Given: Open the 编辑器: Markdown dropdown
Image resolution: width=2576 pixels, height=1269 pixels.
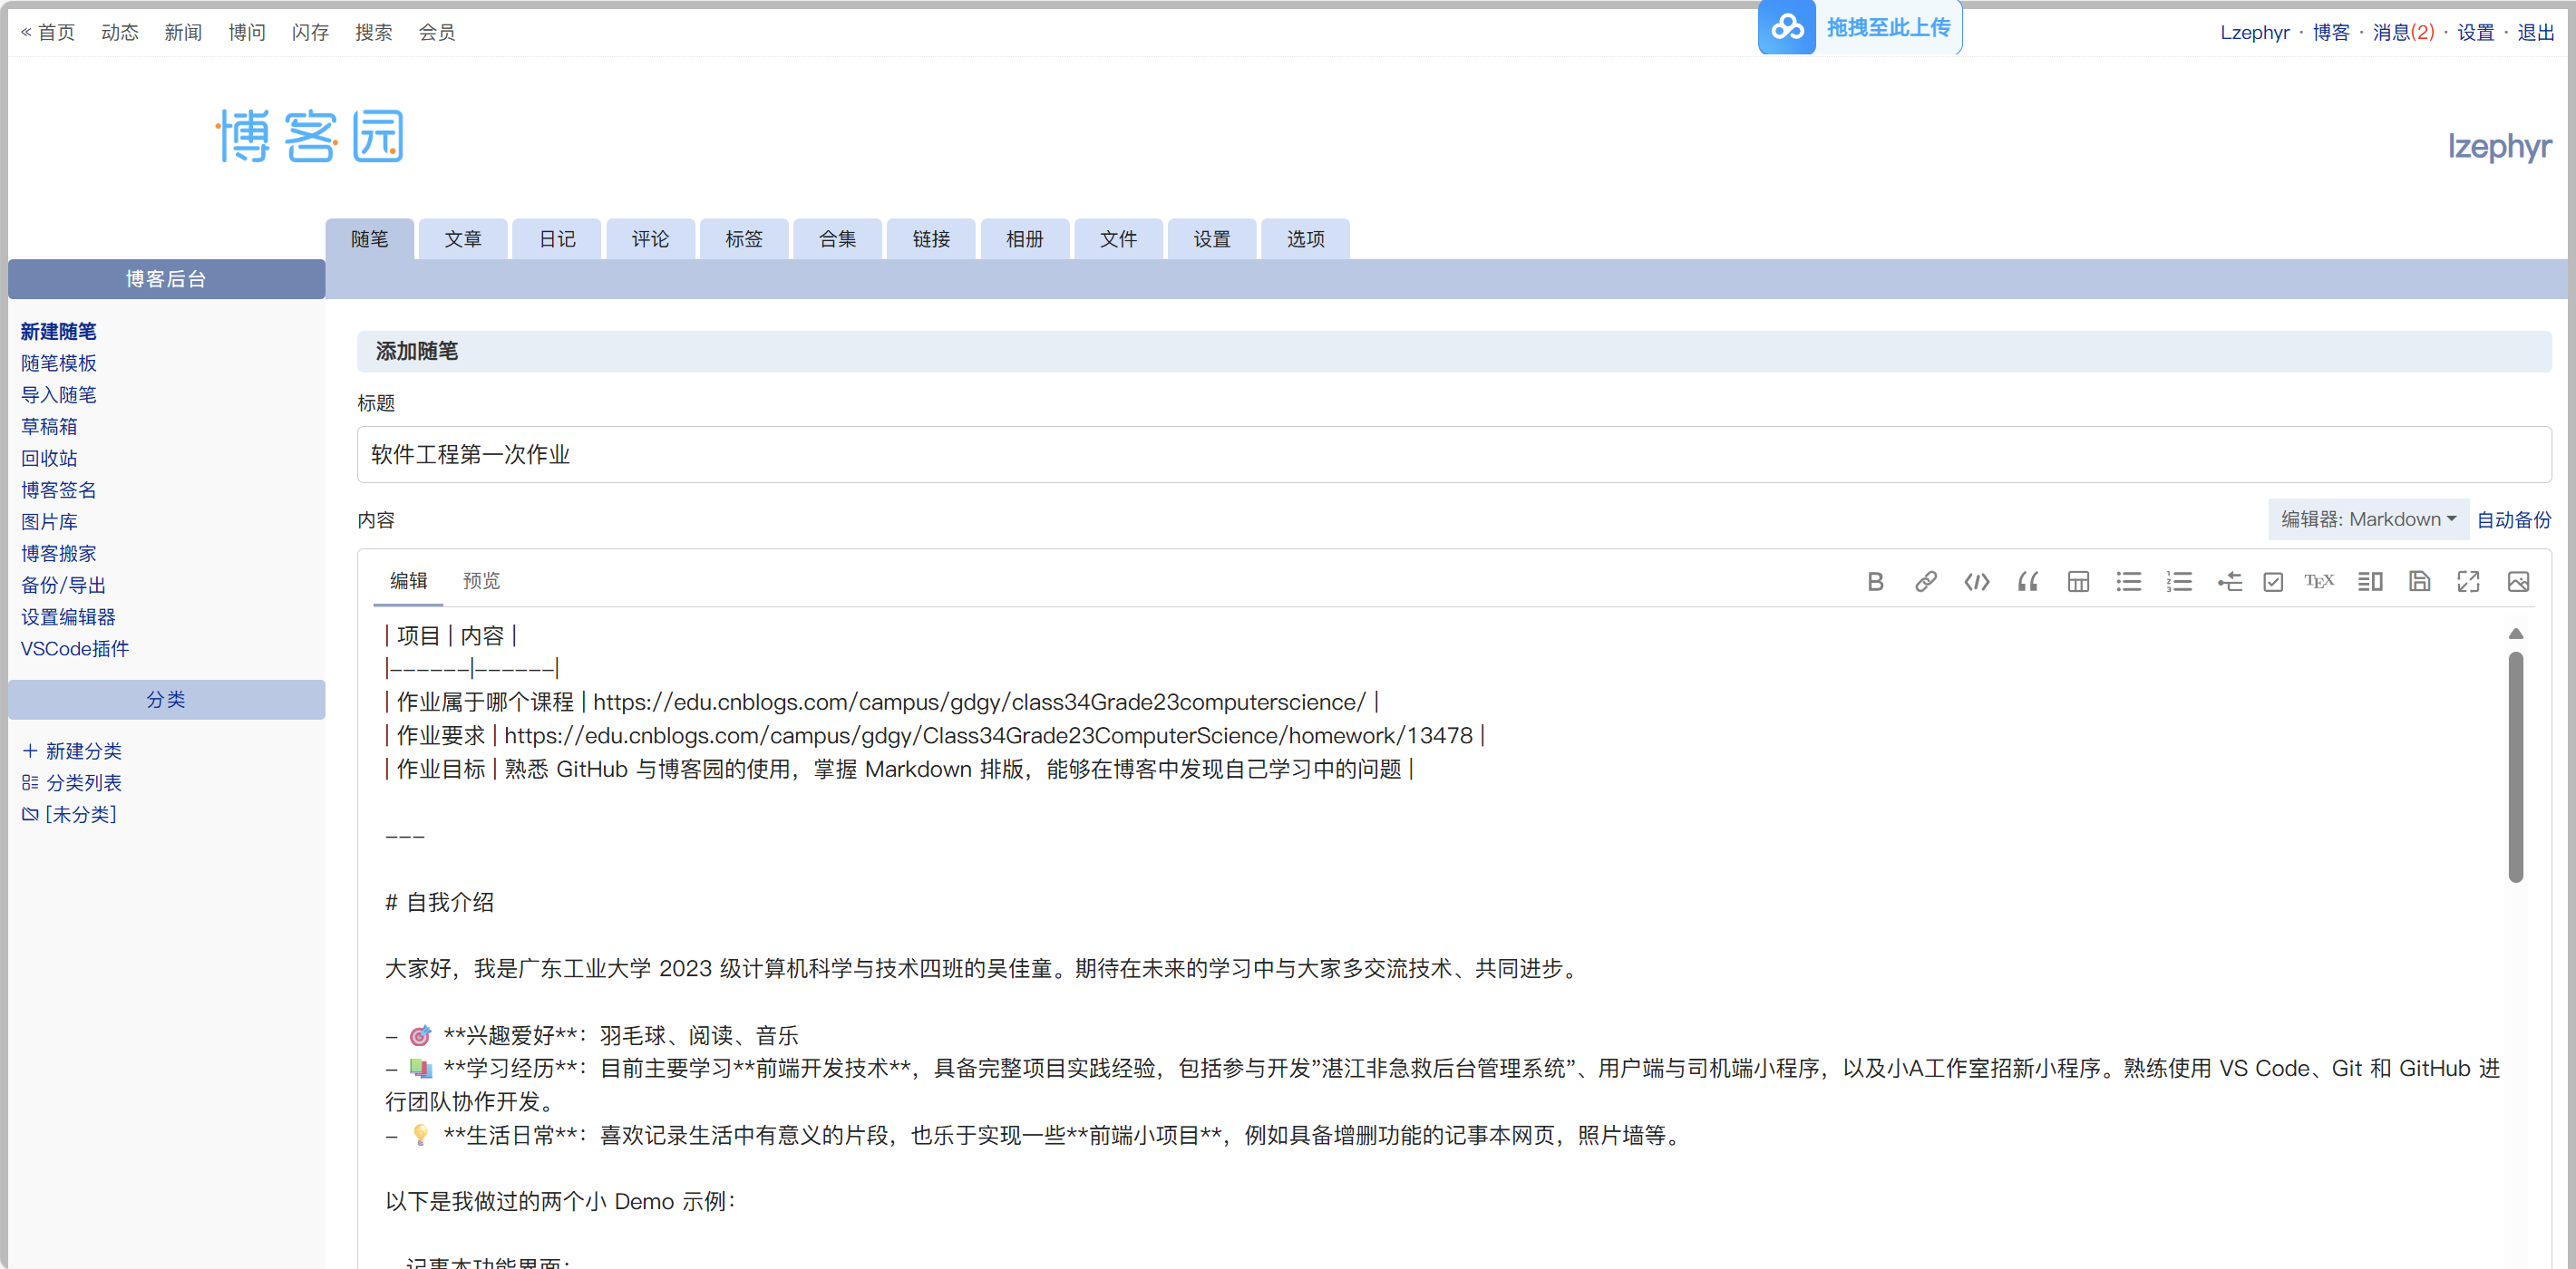Looking at the screenshot, I should (x=2367, y=519).
